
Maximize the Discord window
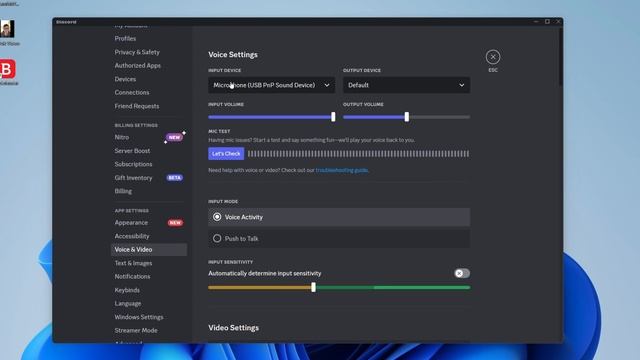[x=547, y=22]
